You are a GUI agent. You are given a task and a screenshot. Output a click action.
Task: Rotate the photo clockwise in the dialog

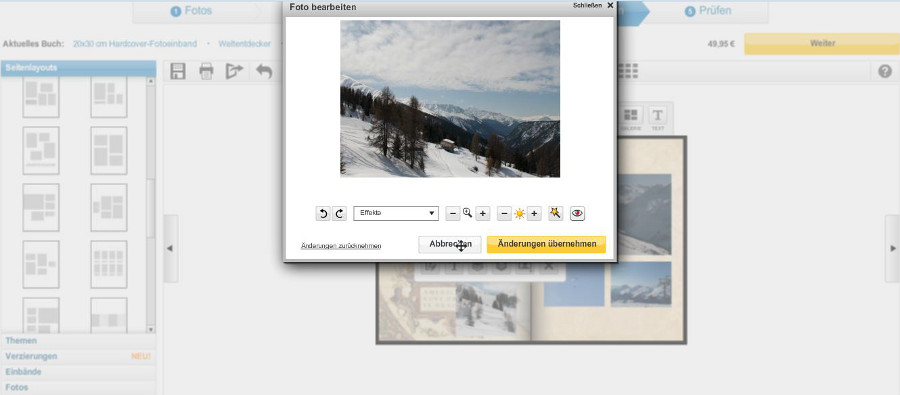pos(339,214)
